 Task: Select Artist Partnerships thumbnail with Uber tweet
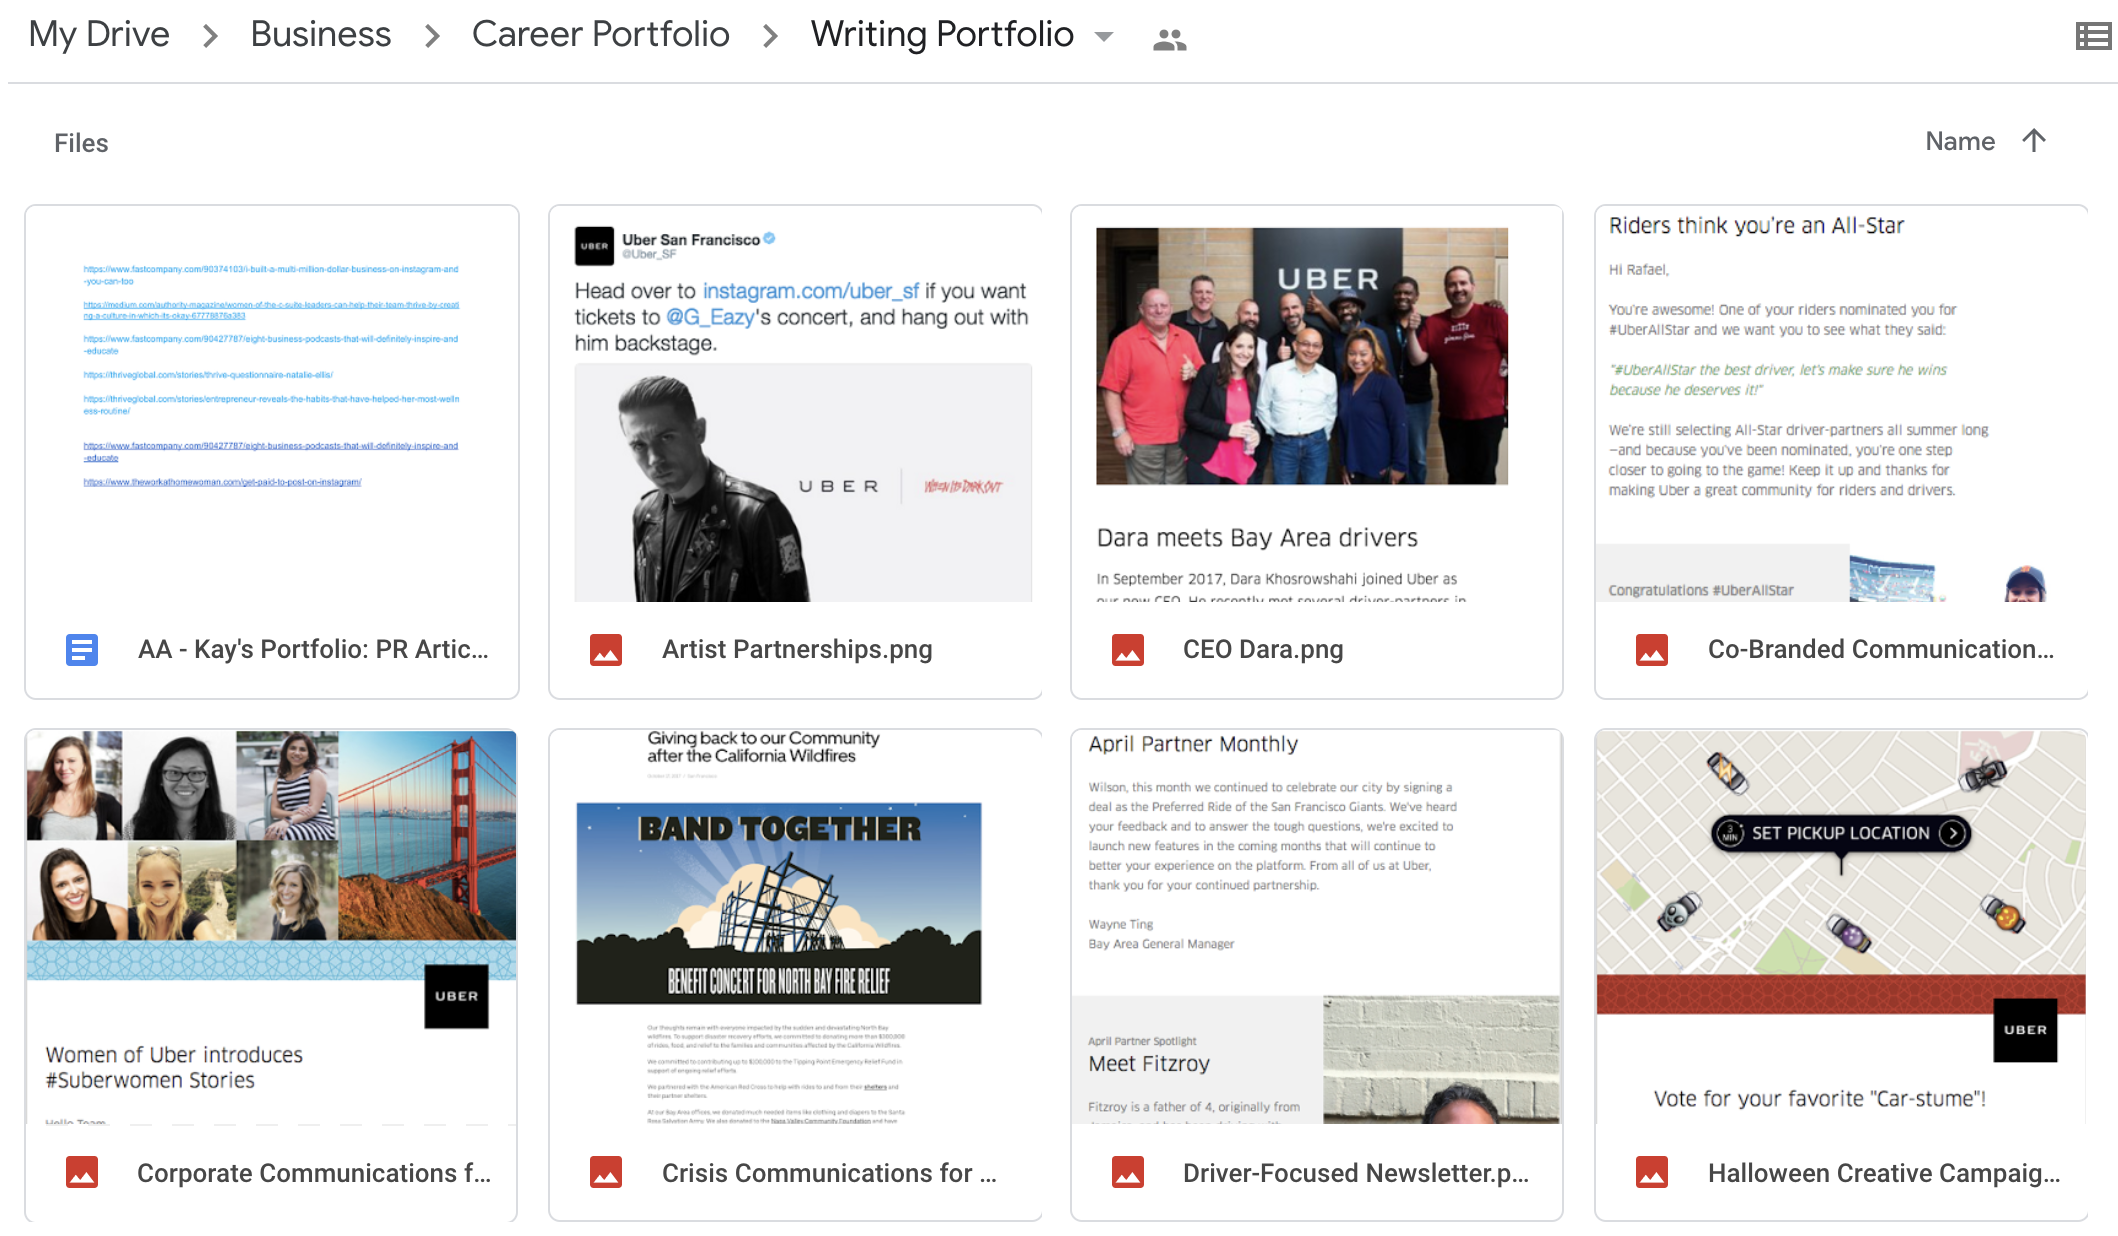(796, 404)
